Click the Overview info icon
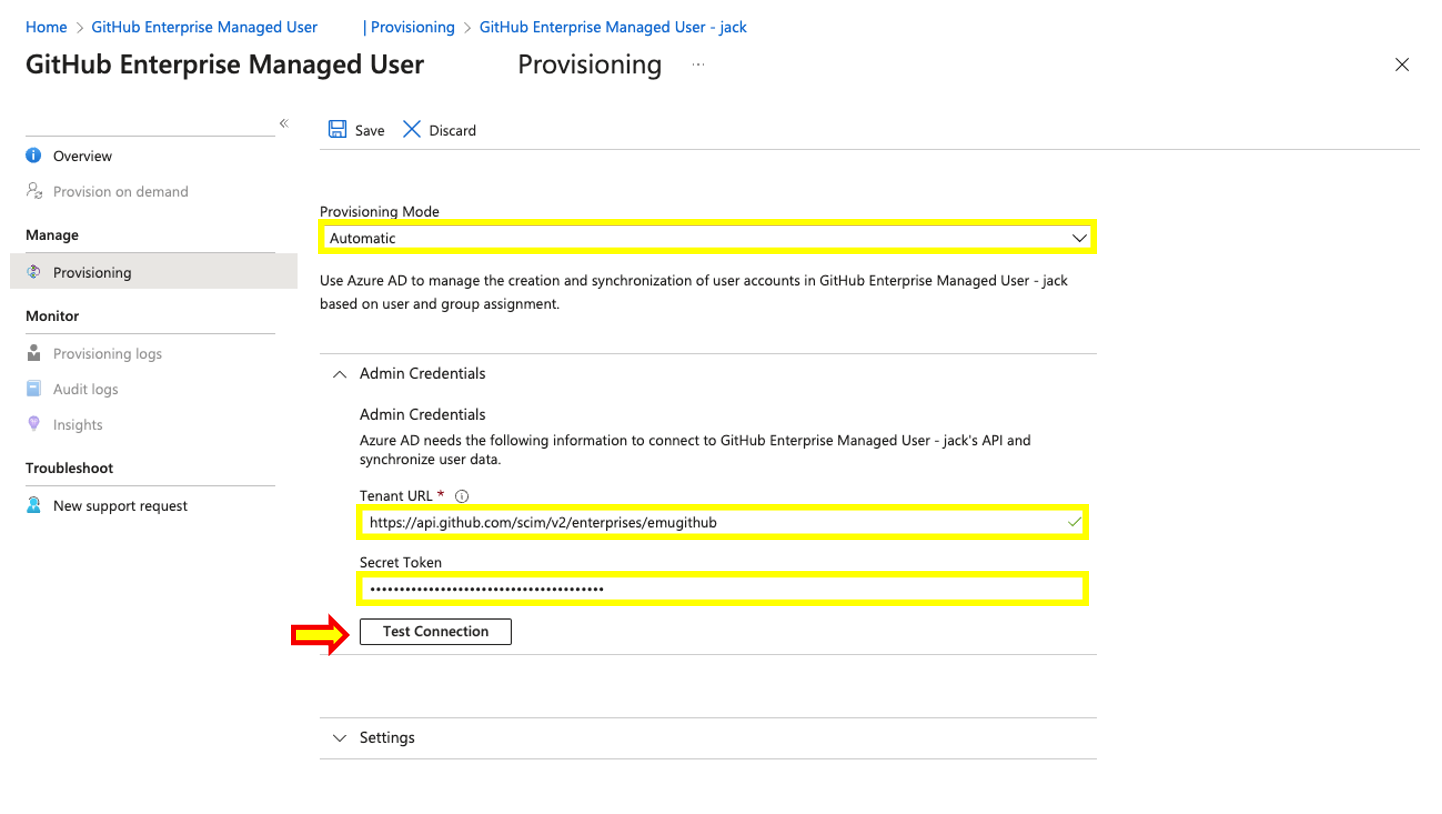 (x=34, y=156)
